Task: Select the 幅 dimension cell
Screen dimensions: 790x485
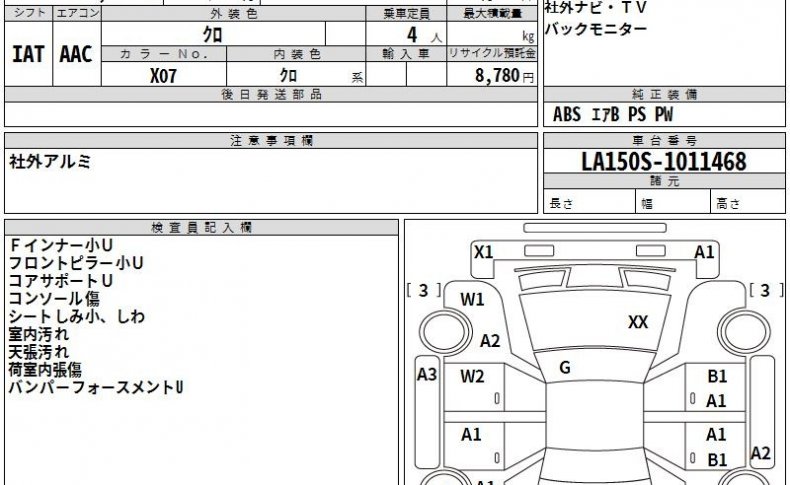Action: [x=673, y=201]
